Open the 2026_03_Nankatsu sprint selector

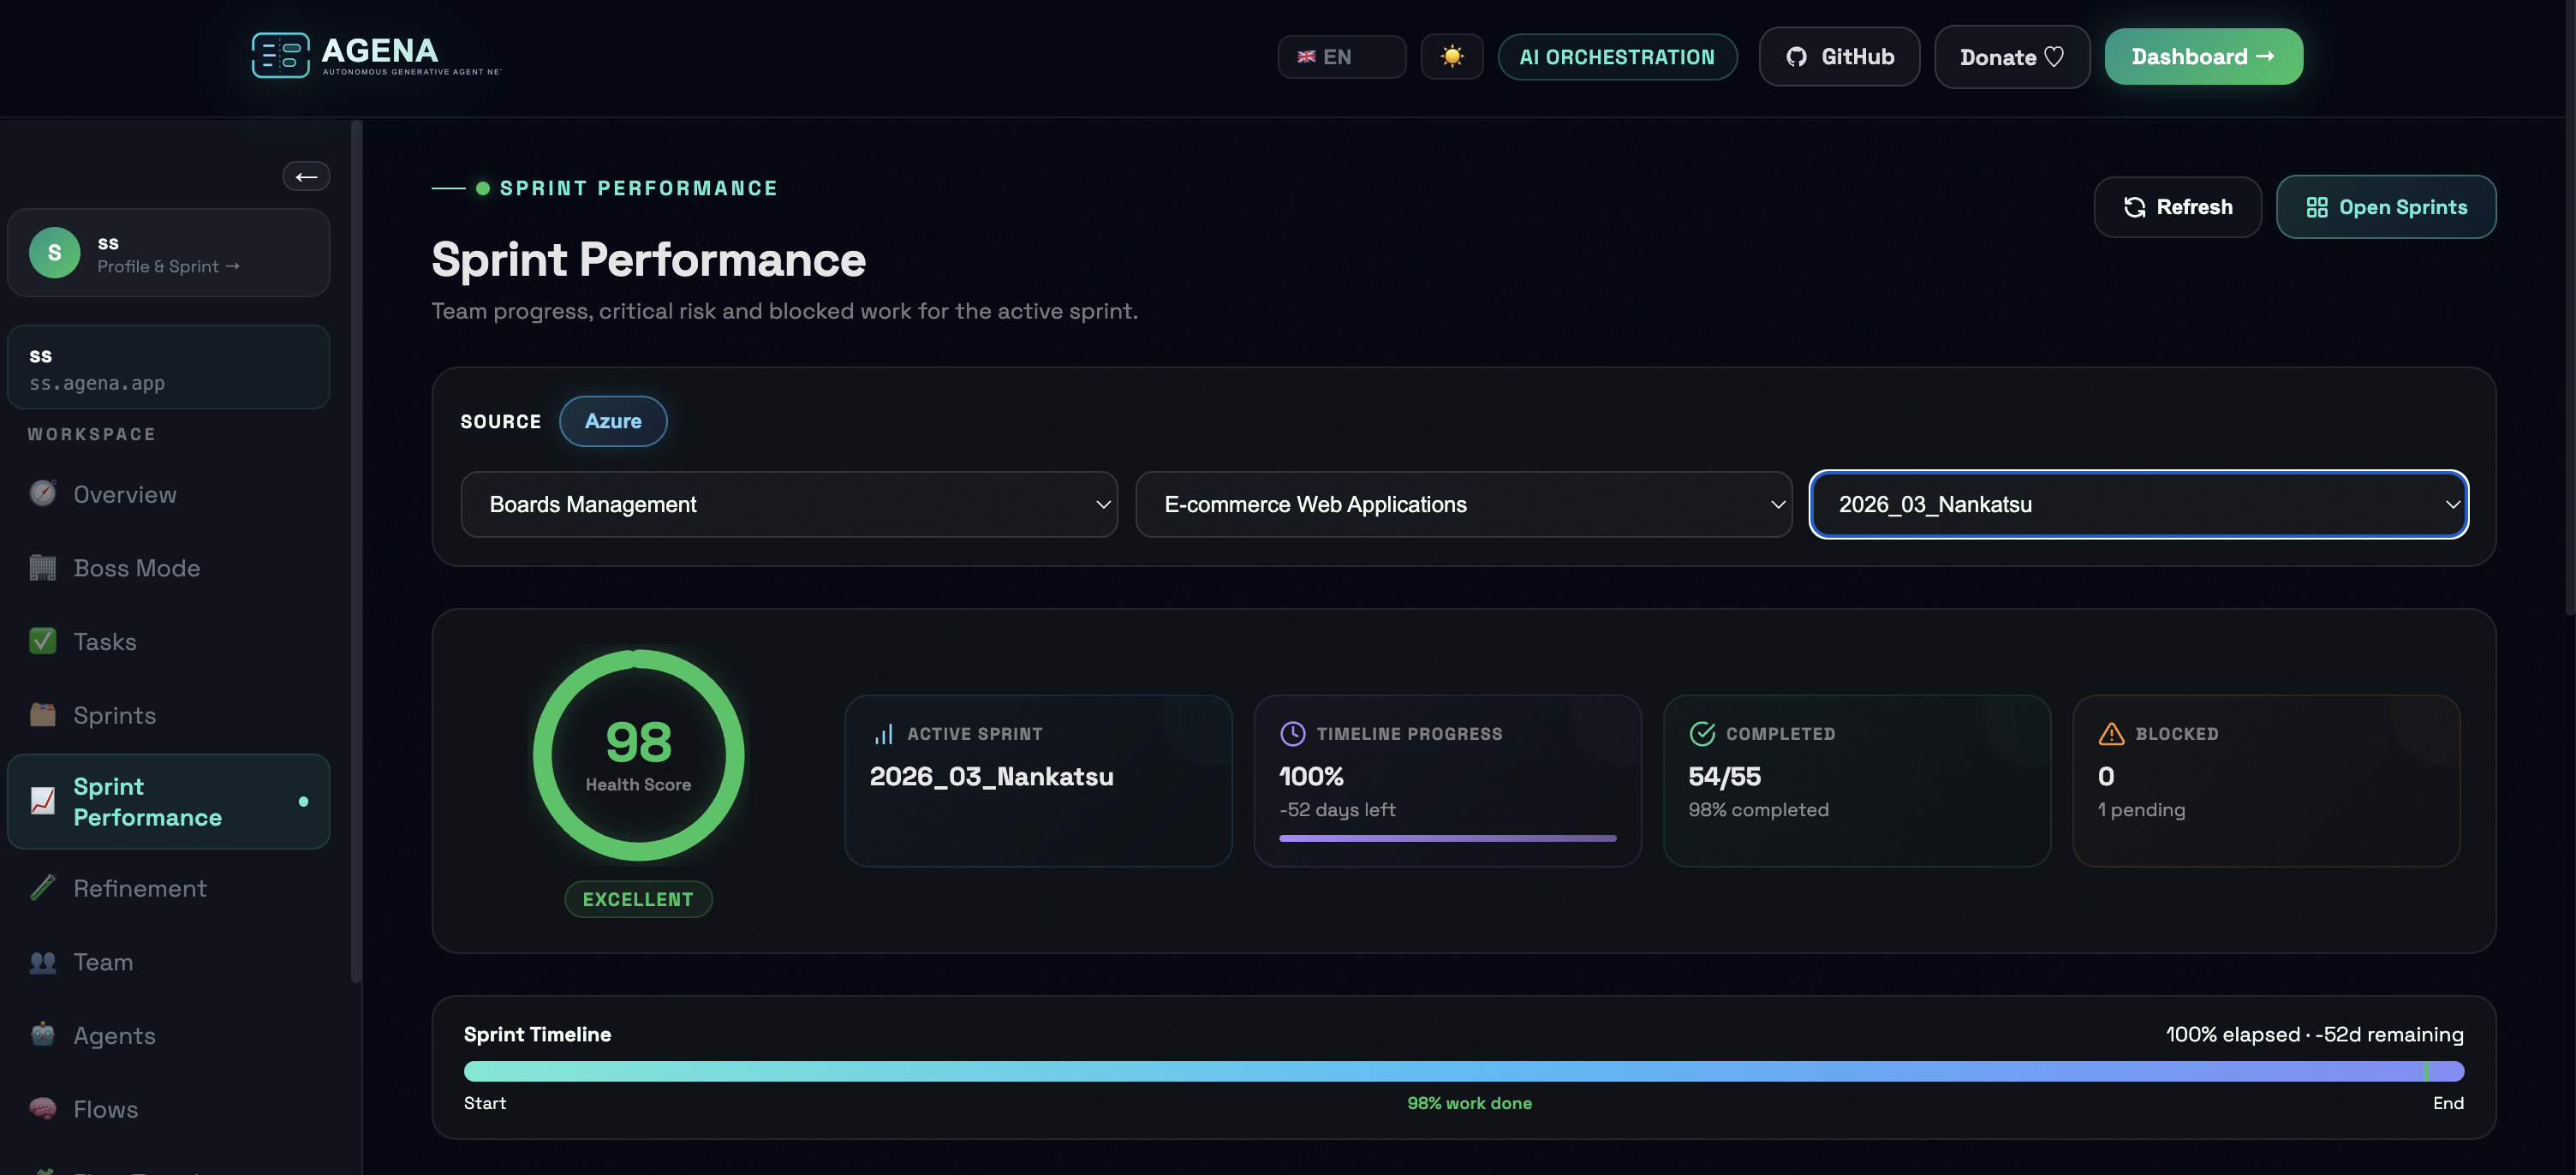pyautogui.click(x=2138, y=505)
